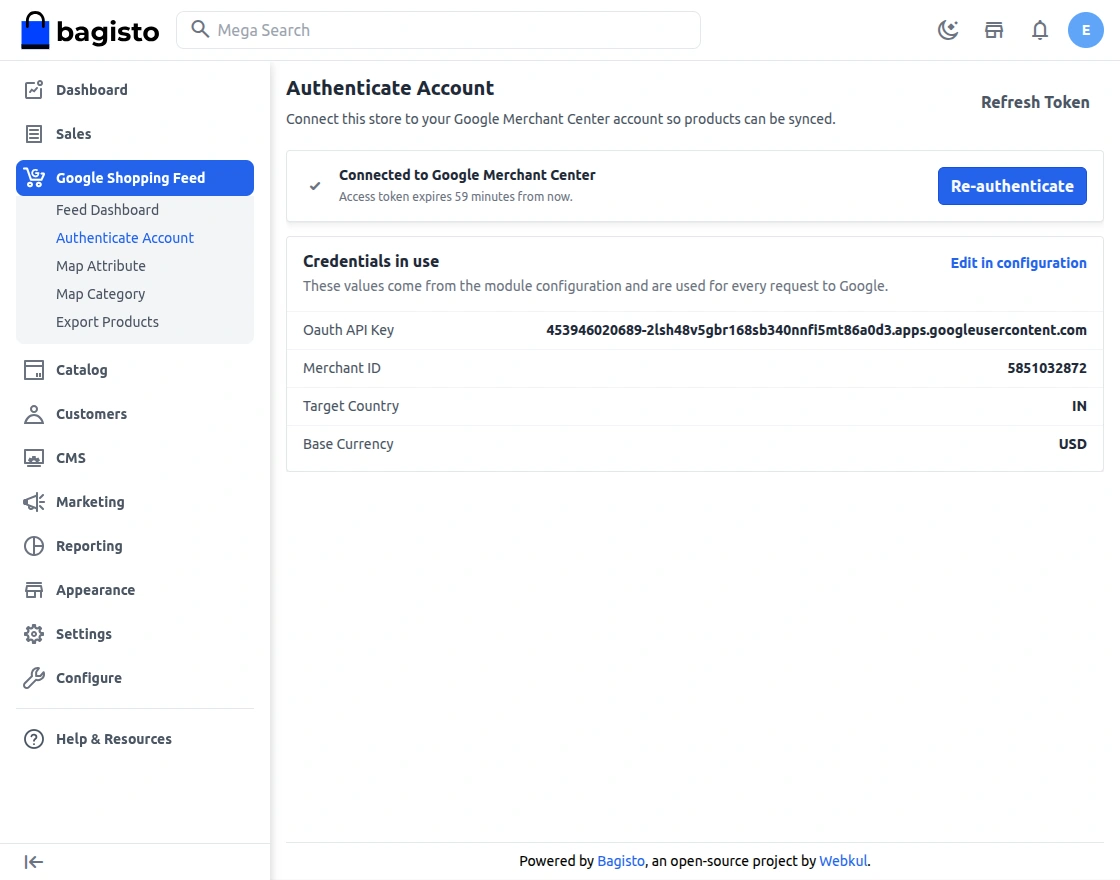Click the Re-authenticate button

(1012, 186)
